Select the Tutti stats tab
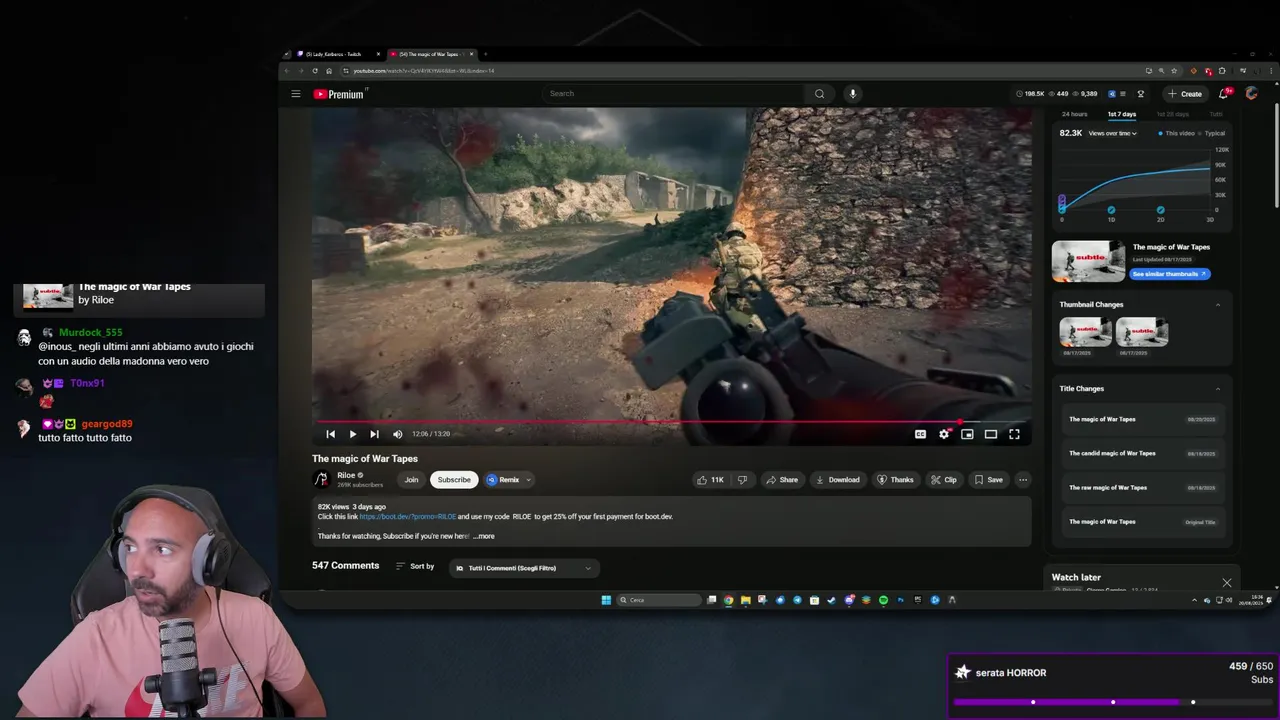Screen dimensions: 1280x720 pyautogui.click(x=1216, y=114)
